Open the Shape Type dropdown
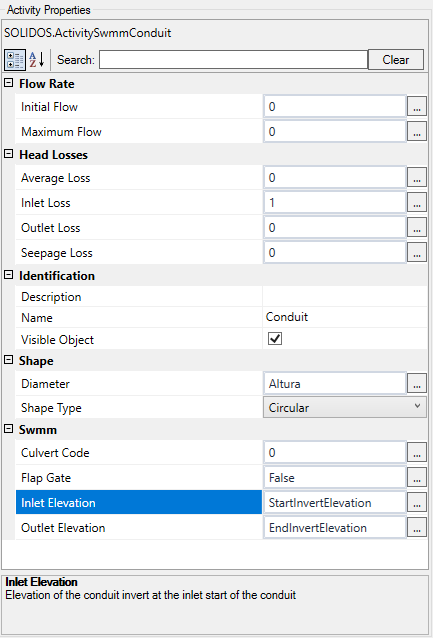433x638 pixels. [345, 407]
